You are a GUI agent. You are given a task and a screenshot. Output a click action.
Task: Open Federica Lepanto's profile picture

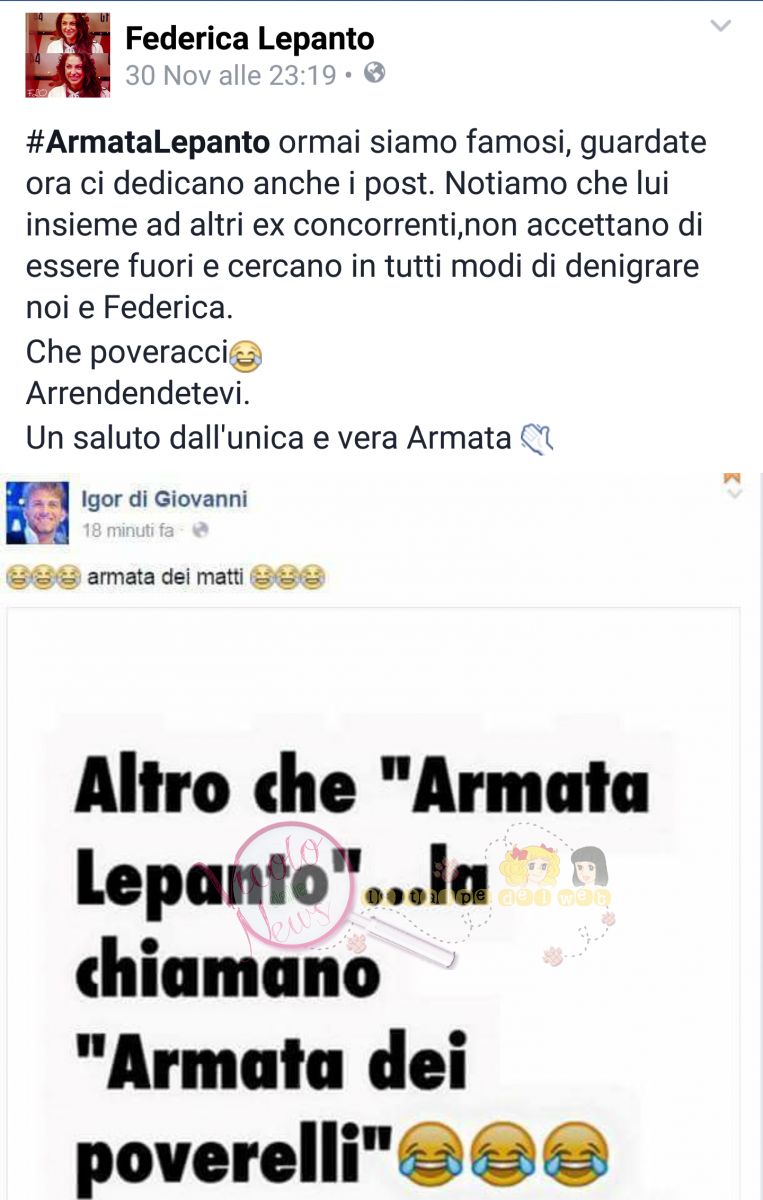(65, 55)
